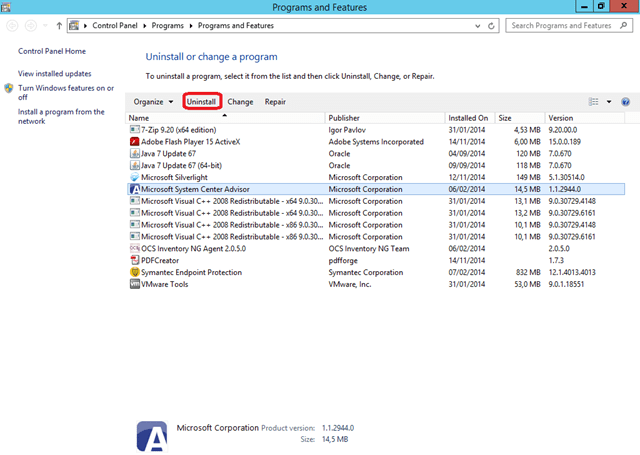Viewport: 640px width, 455px height.
Task: Click the Java 7 Update 67 (64-bit) icon
Action: (x=134, y=165)
